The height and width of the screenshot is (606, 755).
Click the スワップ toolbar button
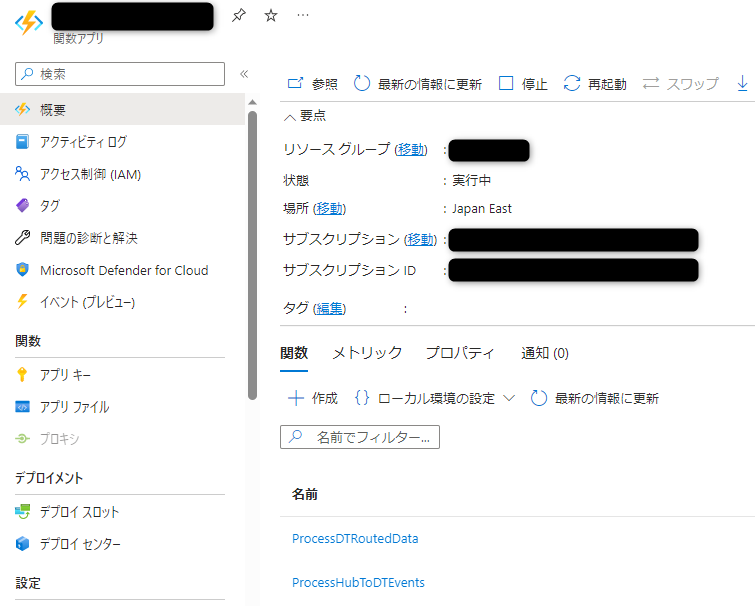[680, 84]
